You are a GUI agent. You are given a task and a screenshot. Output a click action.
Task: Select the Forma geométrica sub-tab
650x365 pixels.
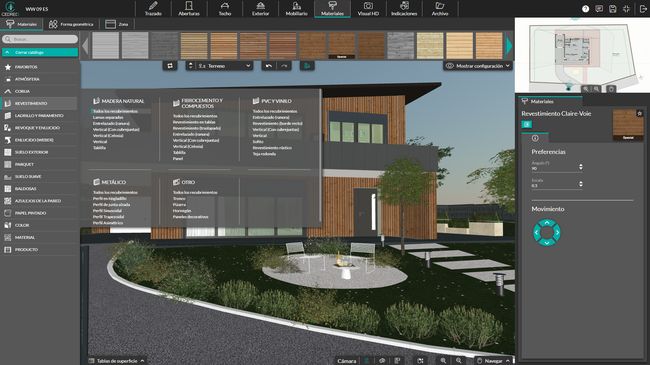pyautogui.click(x=71, y=24)
